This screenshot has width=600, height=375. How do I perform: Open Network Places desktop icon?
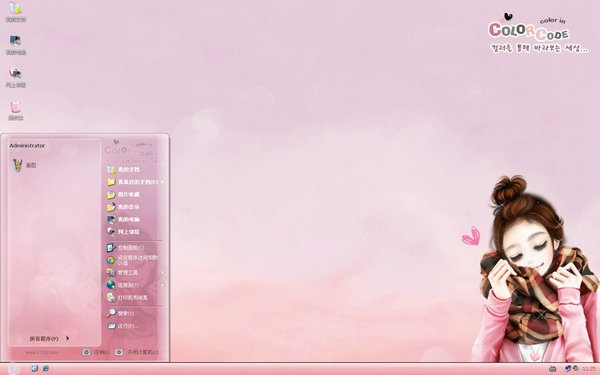coord(16,78)
